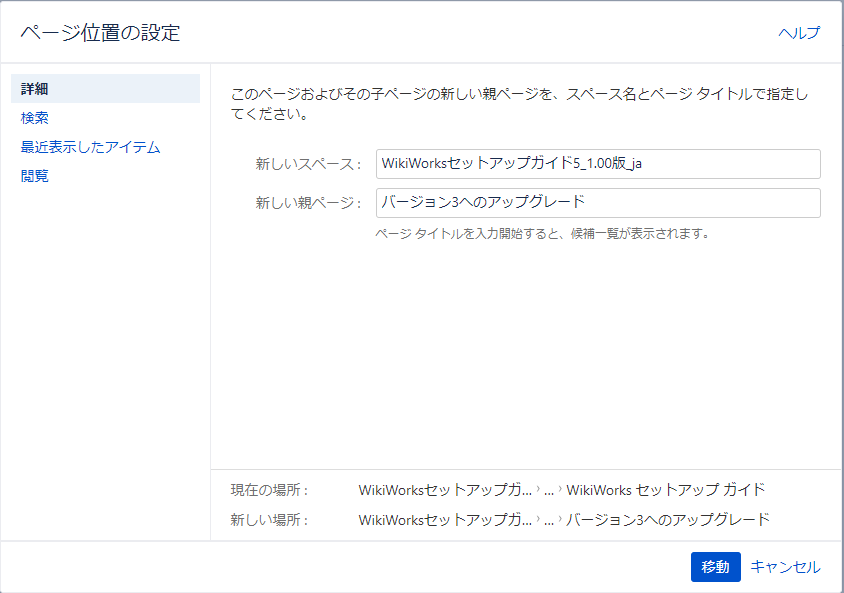Screen dimensions: 844x593
Task: Click the 新しいスペース field label
Action: [308, 165]
